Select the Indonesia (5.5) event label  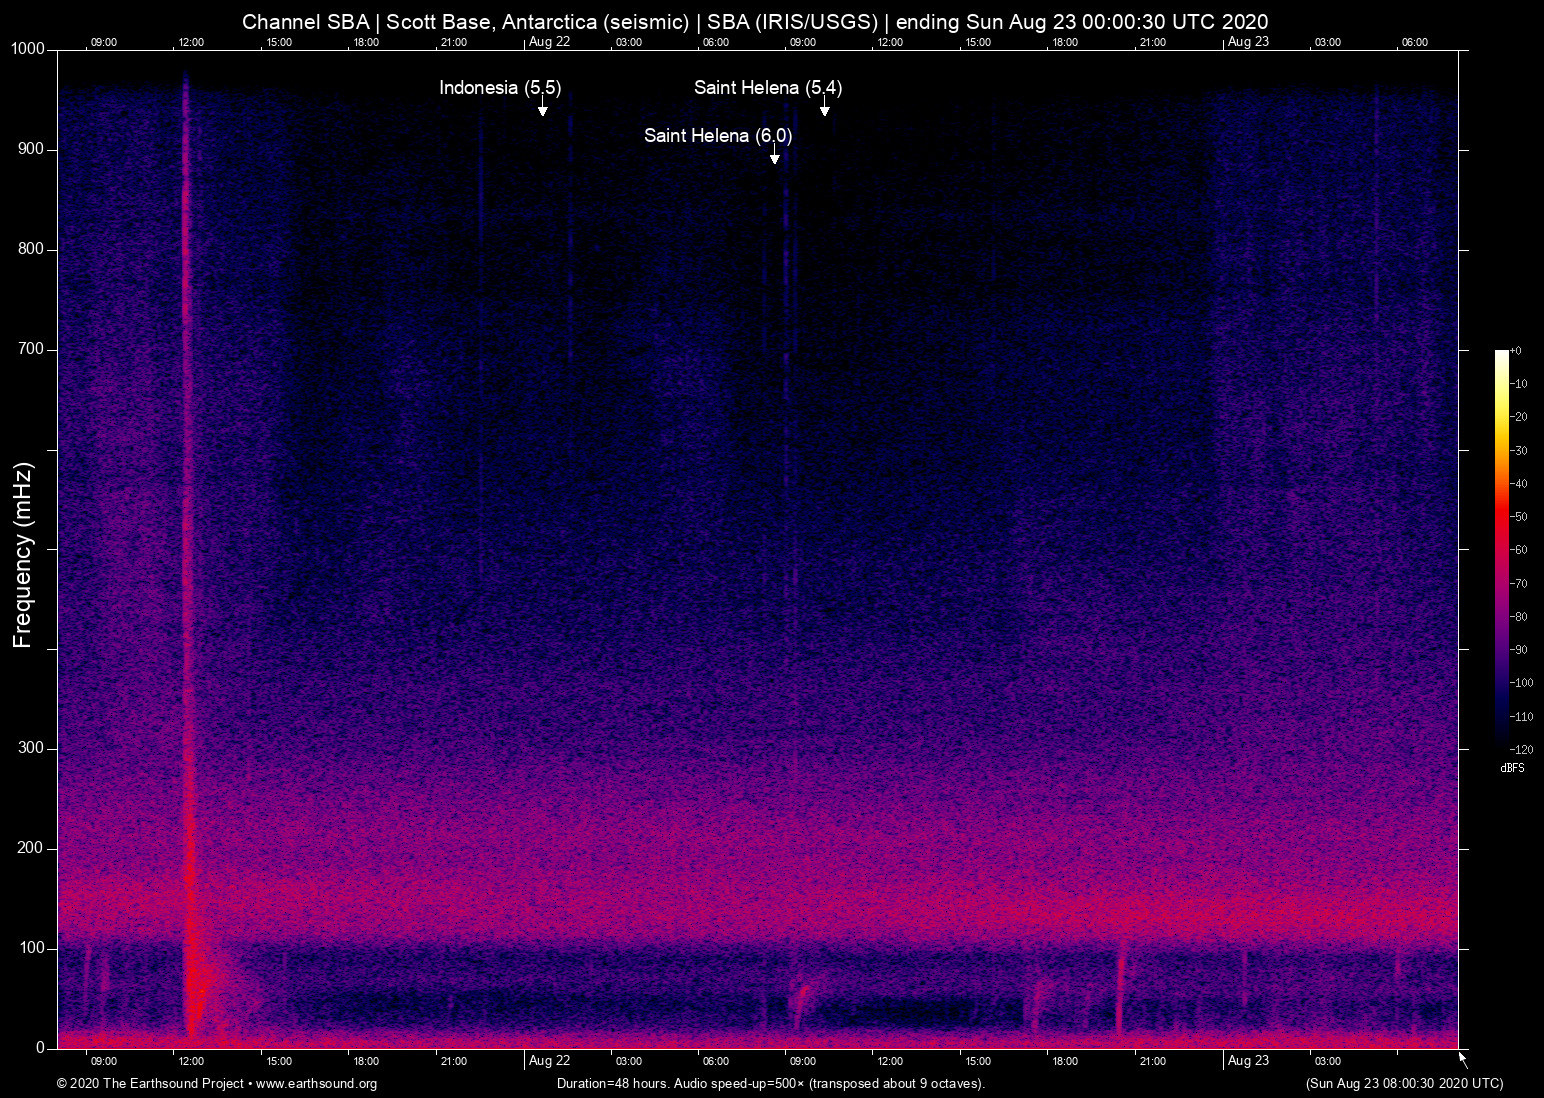(500, 88)
